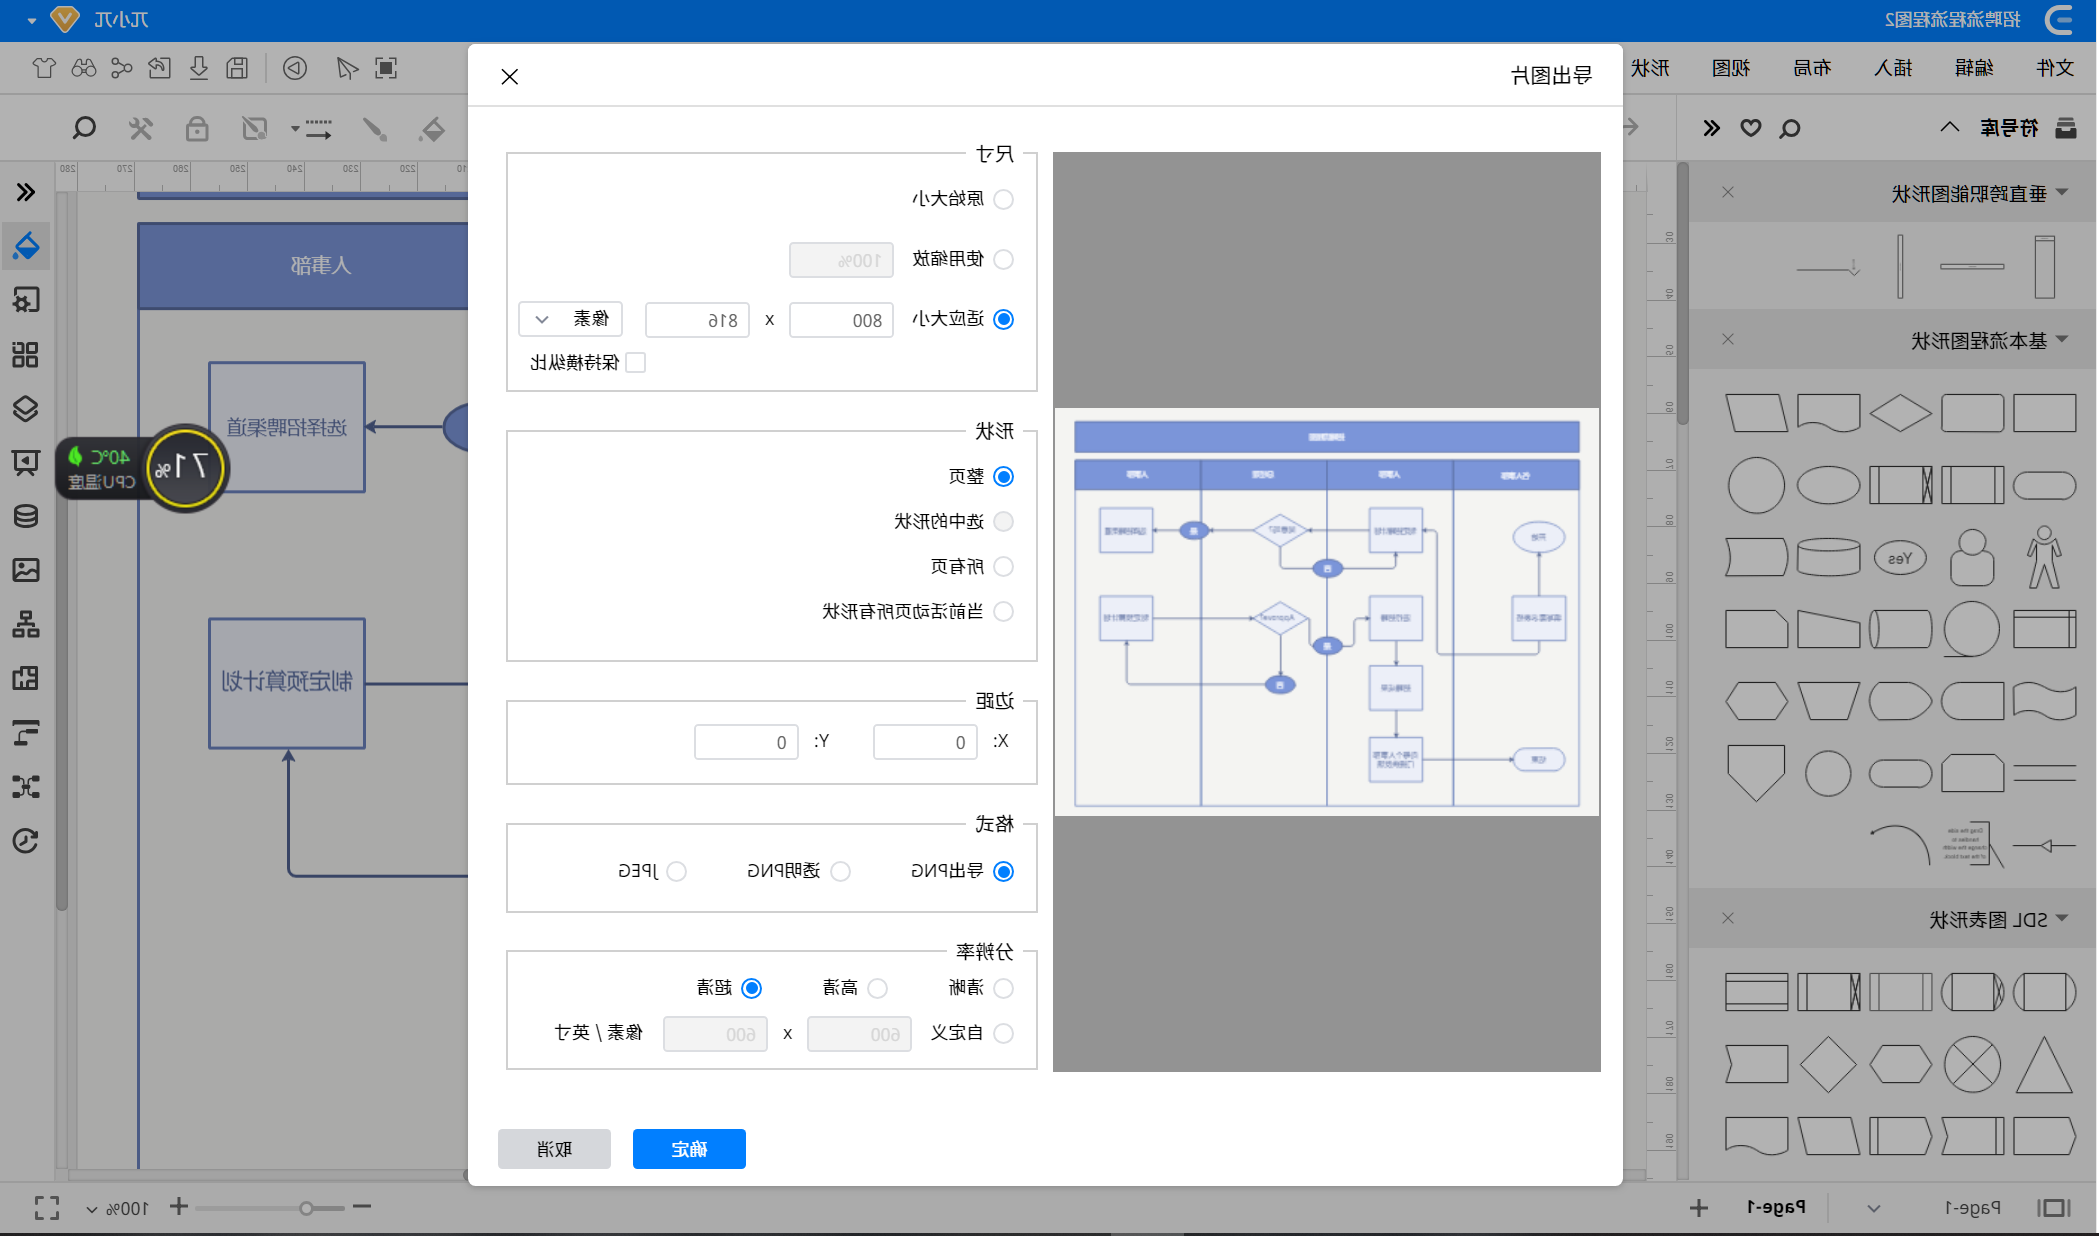2099x1236 pixels.
Task: Tick the 保持横纵比 checkbox
Action: tap(635, 362)
